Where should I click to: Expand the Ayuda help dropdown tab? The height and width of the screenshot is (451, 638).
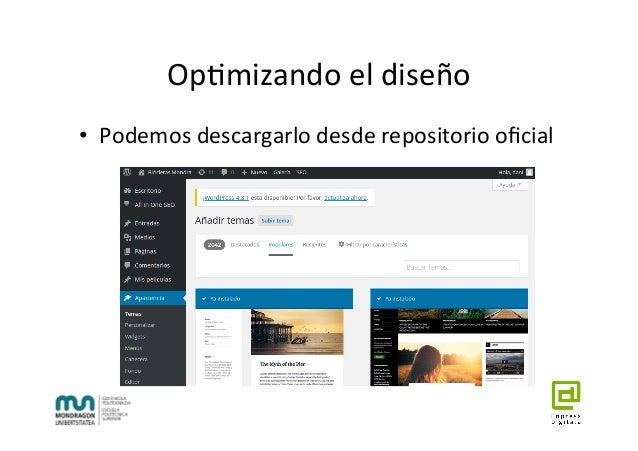point(510,185)
